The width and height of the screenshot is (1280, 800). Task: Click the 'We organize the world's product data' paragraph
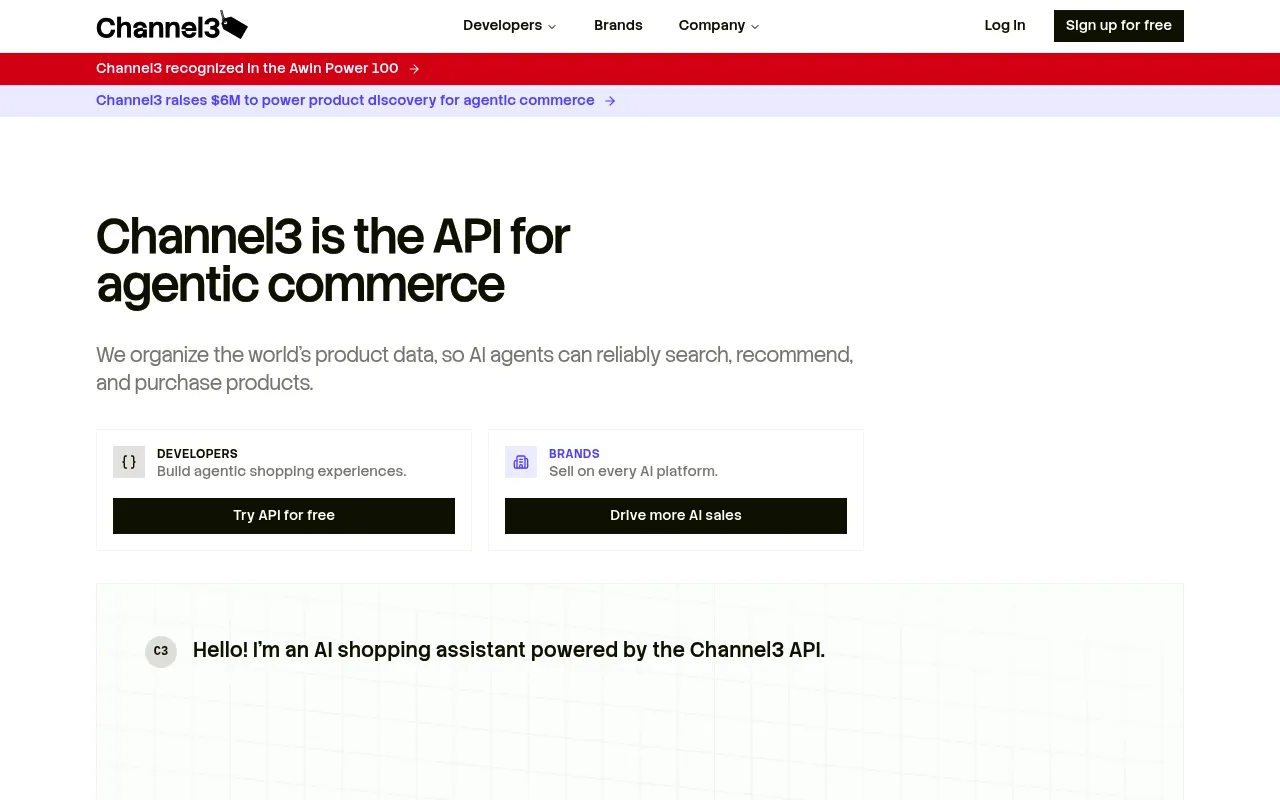point(474,369)
